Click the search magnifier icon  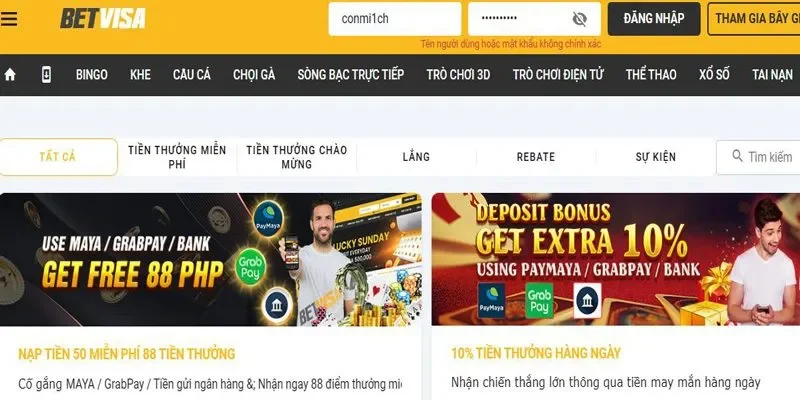click(737, 156)
